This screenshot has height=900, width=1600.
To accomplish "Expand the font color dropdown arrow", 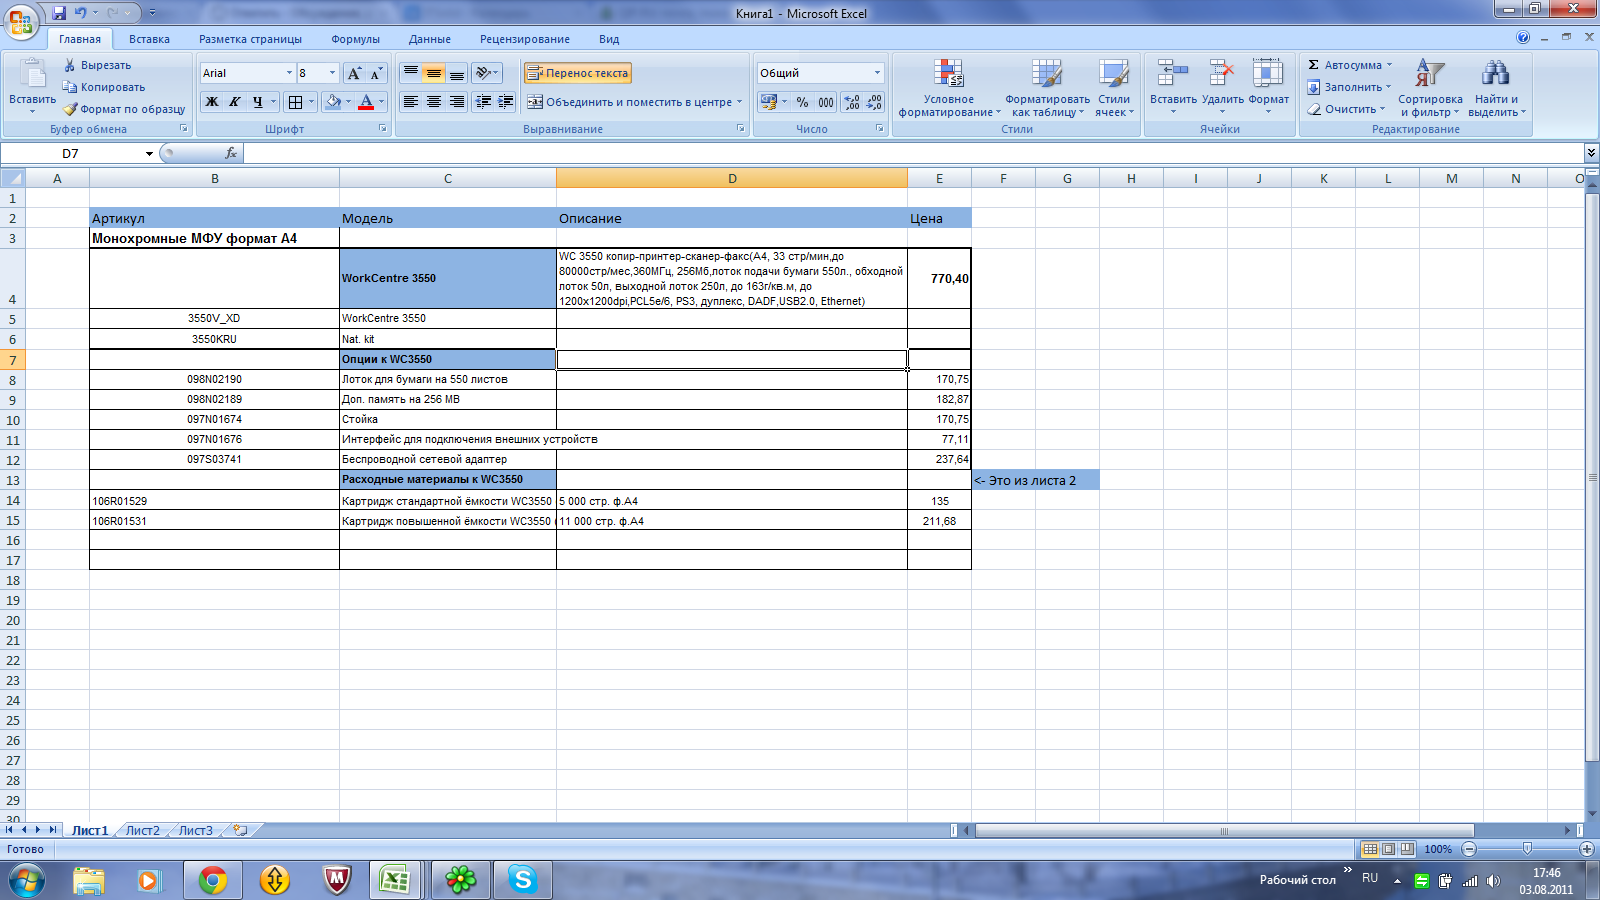I will [382, 102].
